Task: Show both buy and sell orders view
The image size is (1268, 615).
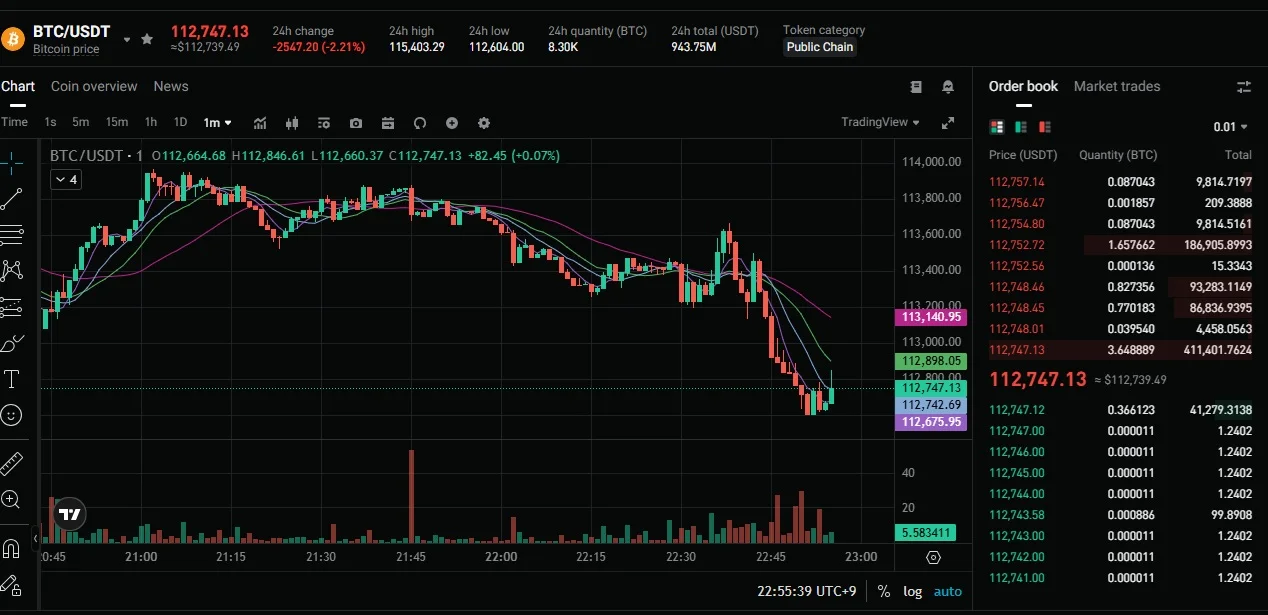Action: [996, 127]
